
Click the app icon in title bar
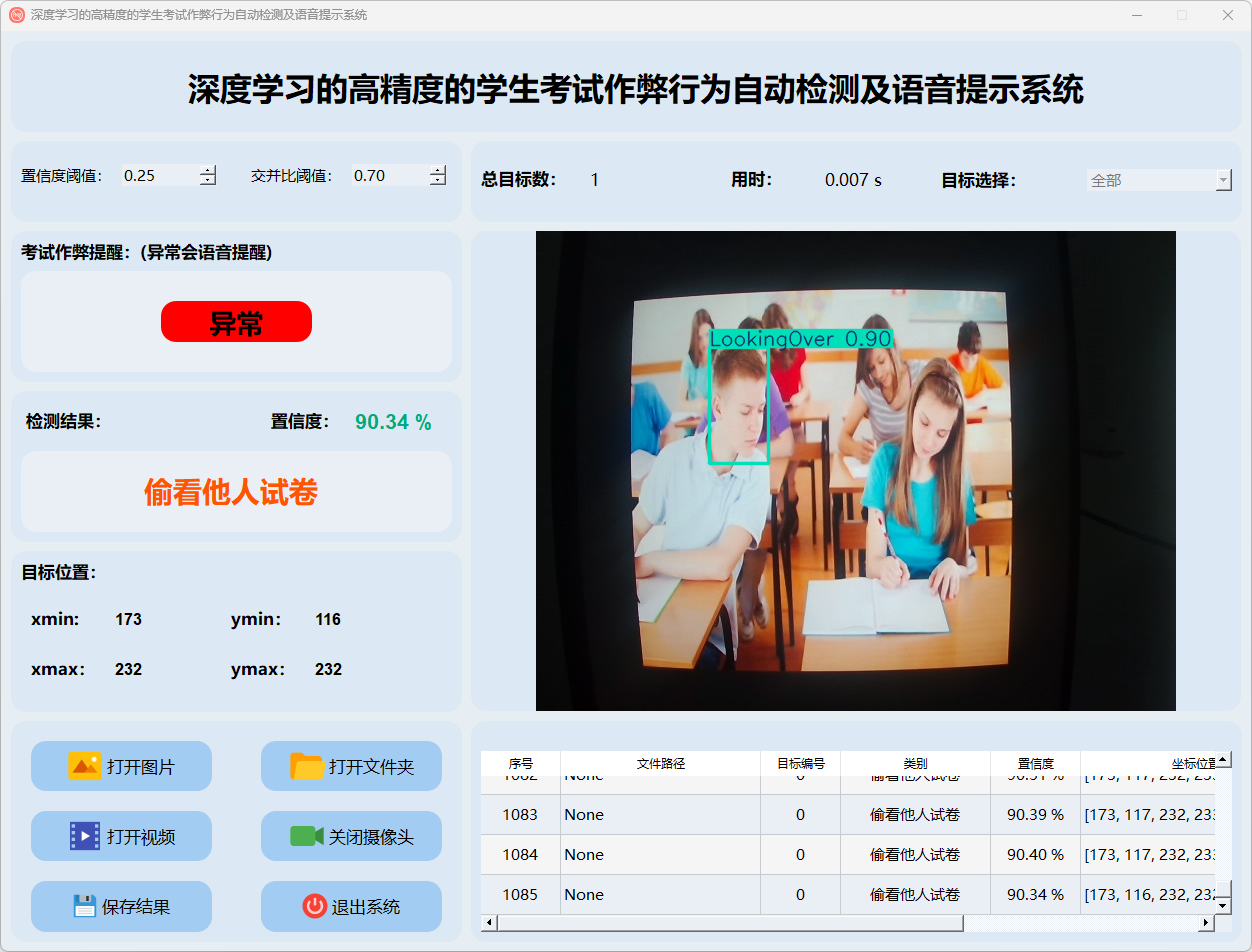[x=16, y=15]
